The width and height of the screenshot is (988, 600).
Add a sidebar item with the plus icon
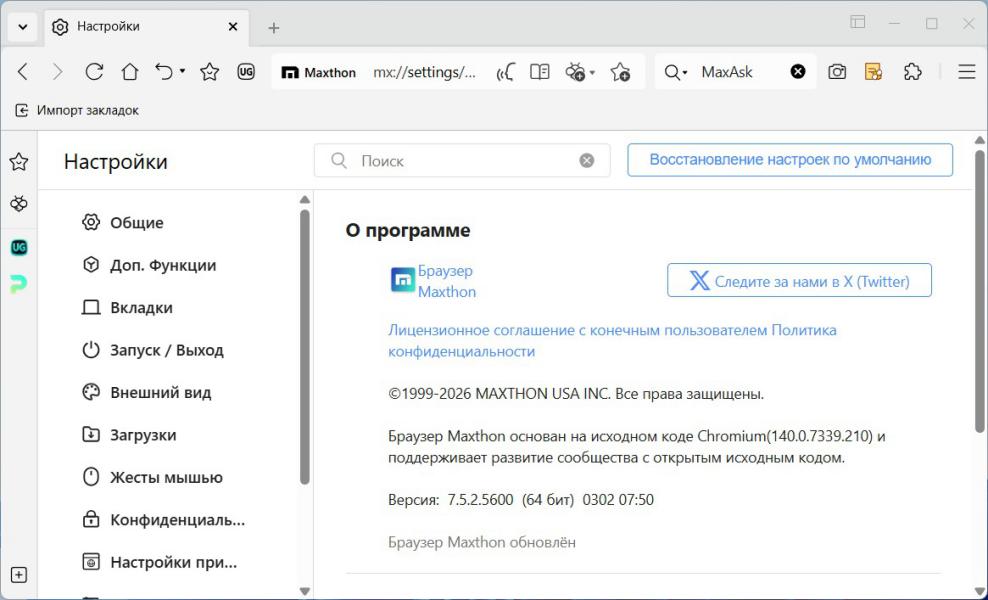click(x=19, y=575)
